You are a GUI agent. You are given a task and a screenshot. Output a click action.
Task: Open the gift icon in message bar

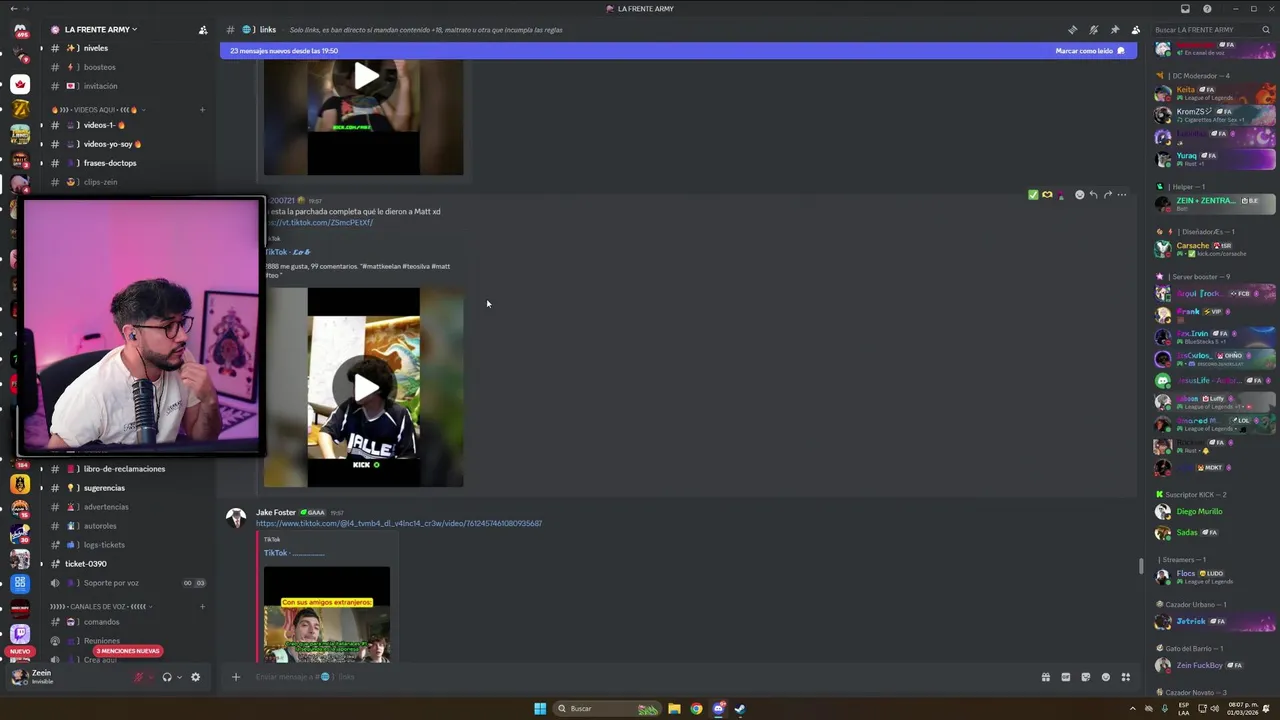1045,677
